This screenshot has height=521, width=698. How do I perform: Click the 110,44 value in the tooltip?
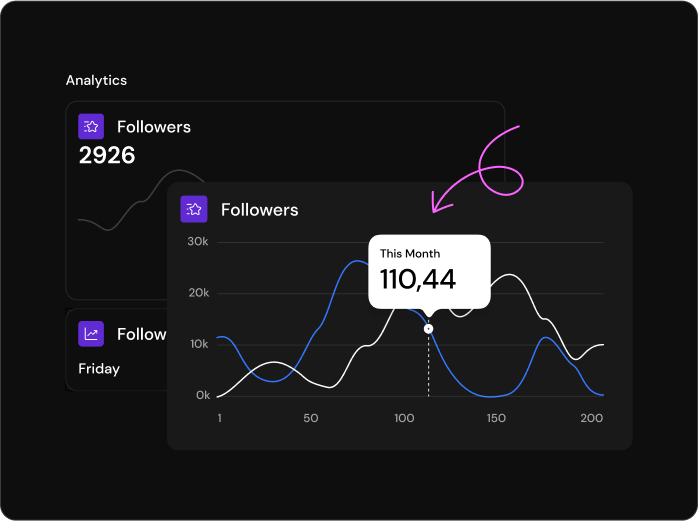418,280
